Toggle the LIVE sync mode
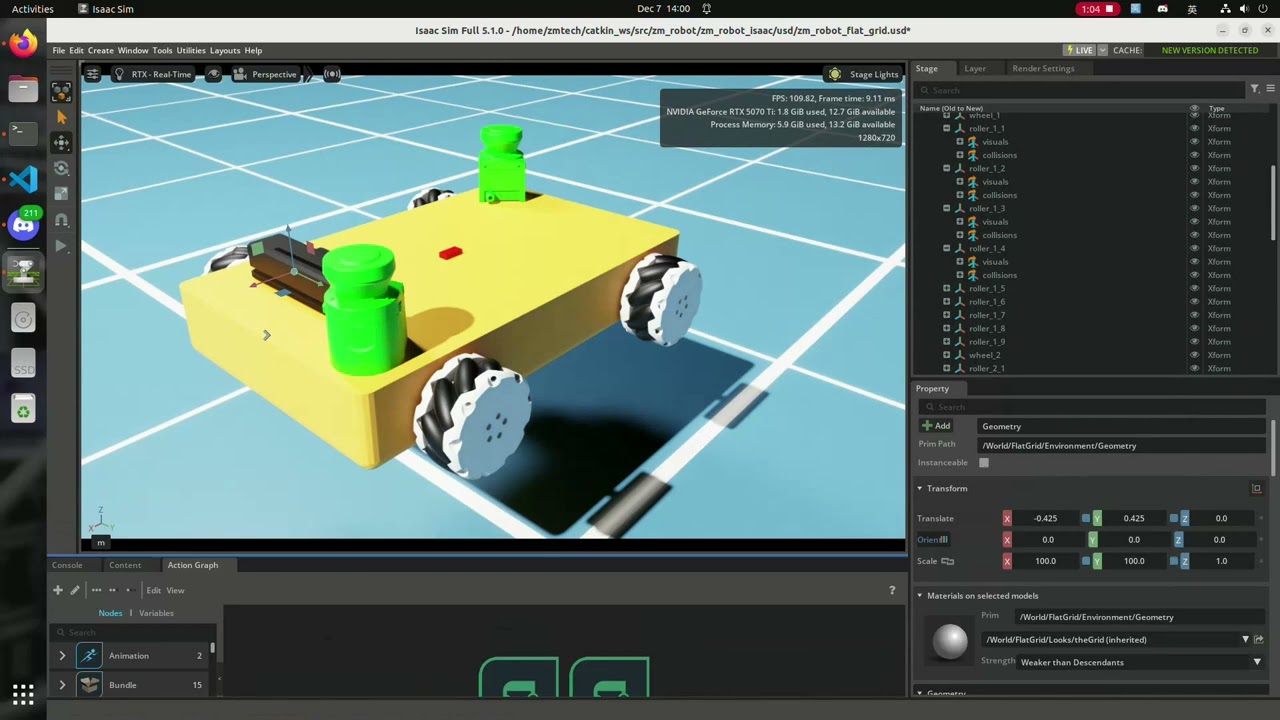 [x=1080, y=49]
